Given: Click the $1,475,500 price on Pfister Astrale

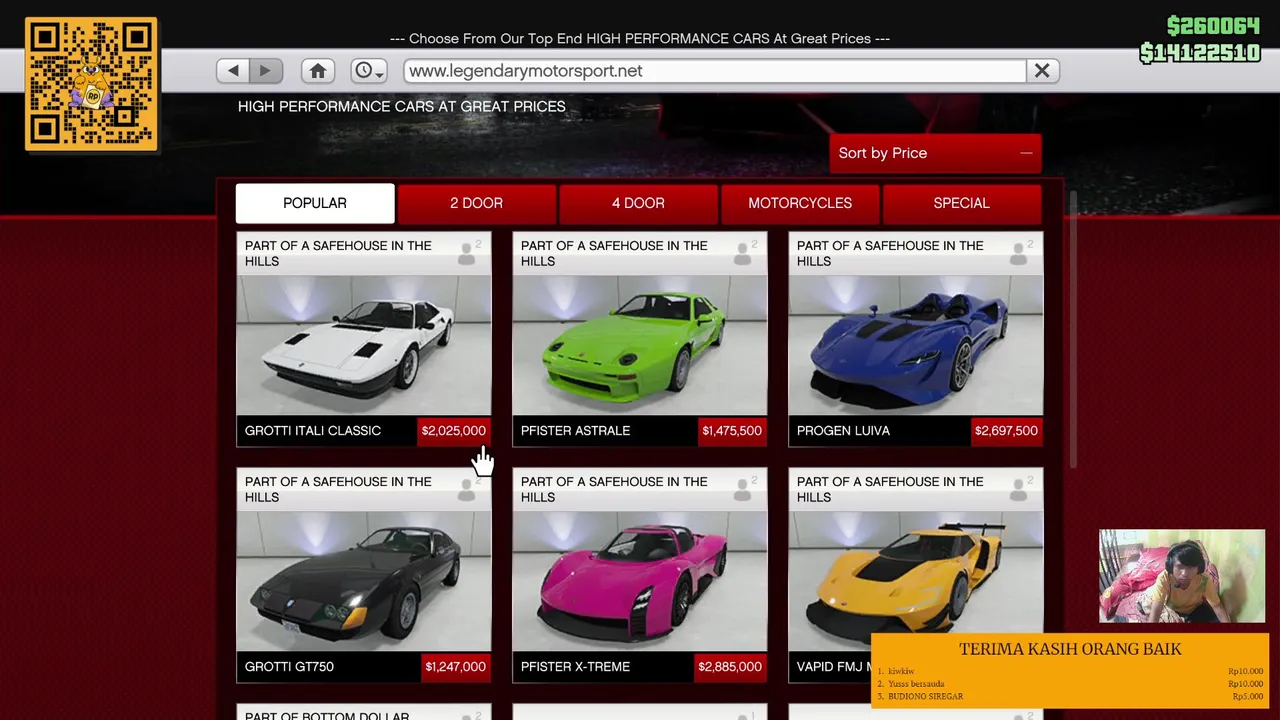Looking at the screenshot, I should (732, 431).
